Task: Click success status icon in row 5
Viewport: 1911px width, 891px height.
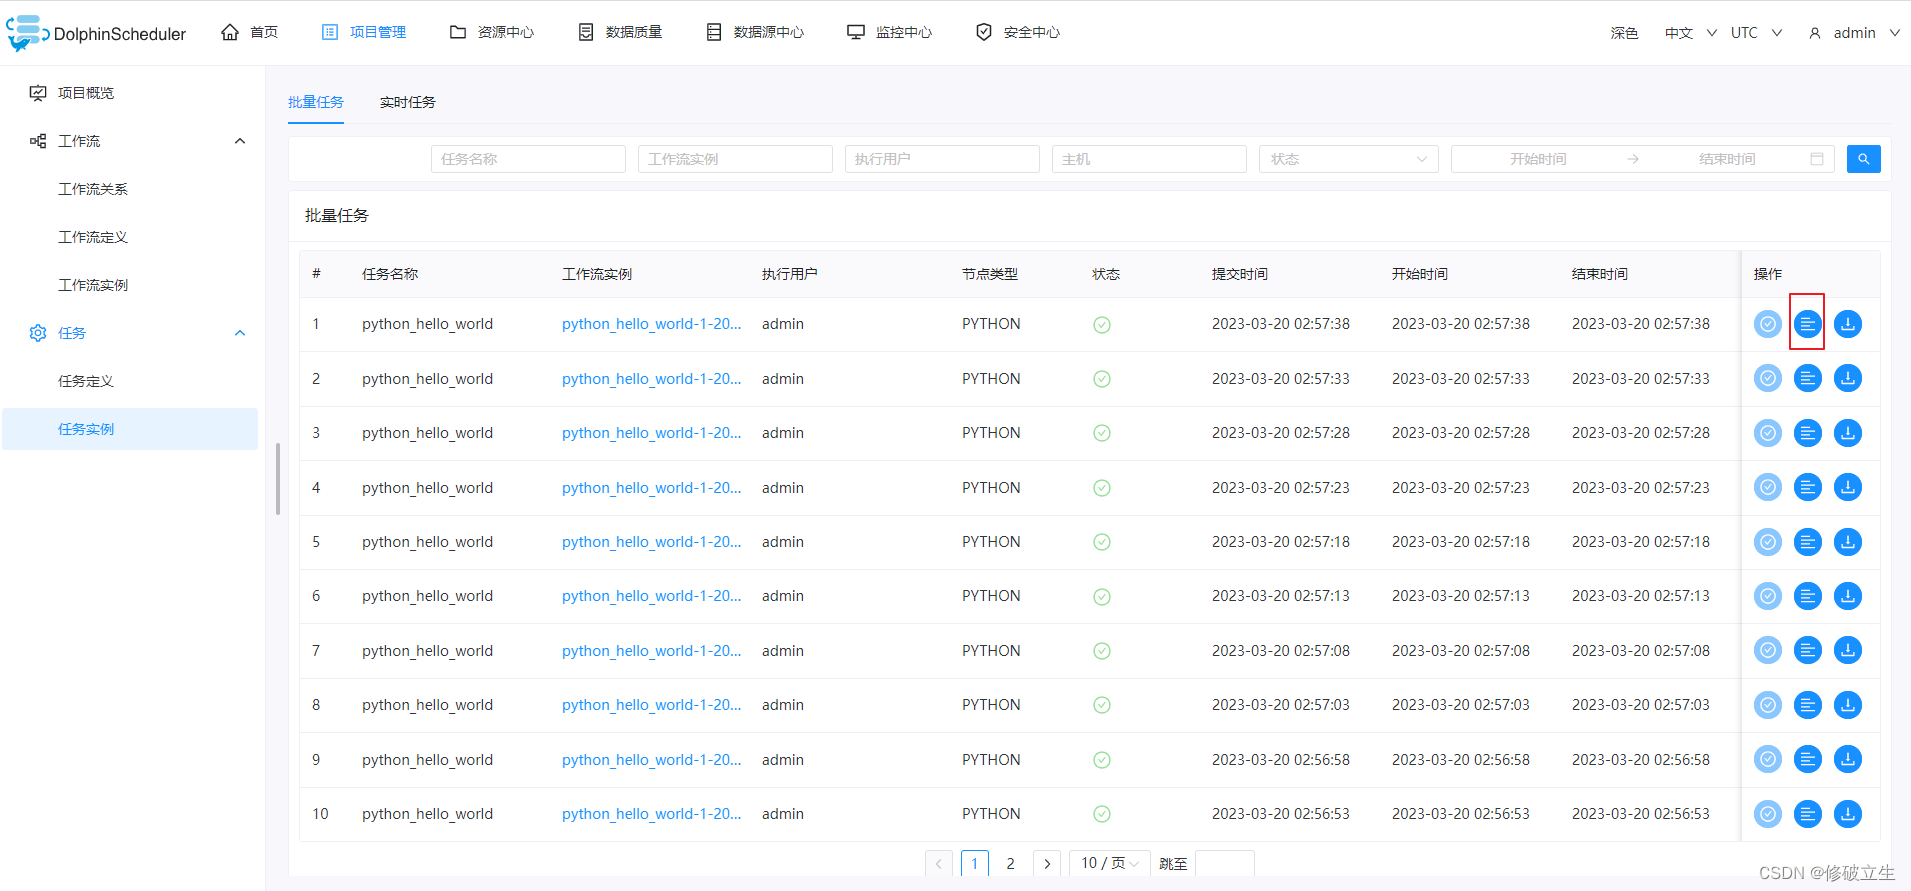Action: pos(1101,542)
